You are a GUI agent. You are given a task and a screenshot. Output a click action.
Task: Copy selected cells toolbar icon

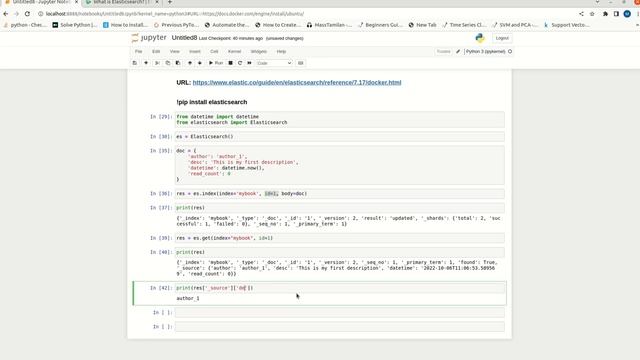[168, 63]
